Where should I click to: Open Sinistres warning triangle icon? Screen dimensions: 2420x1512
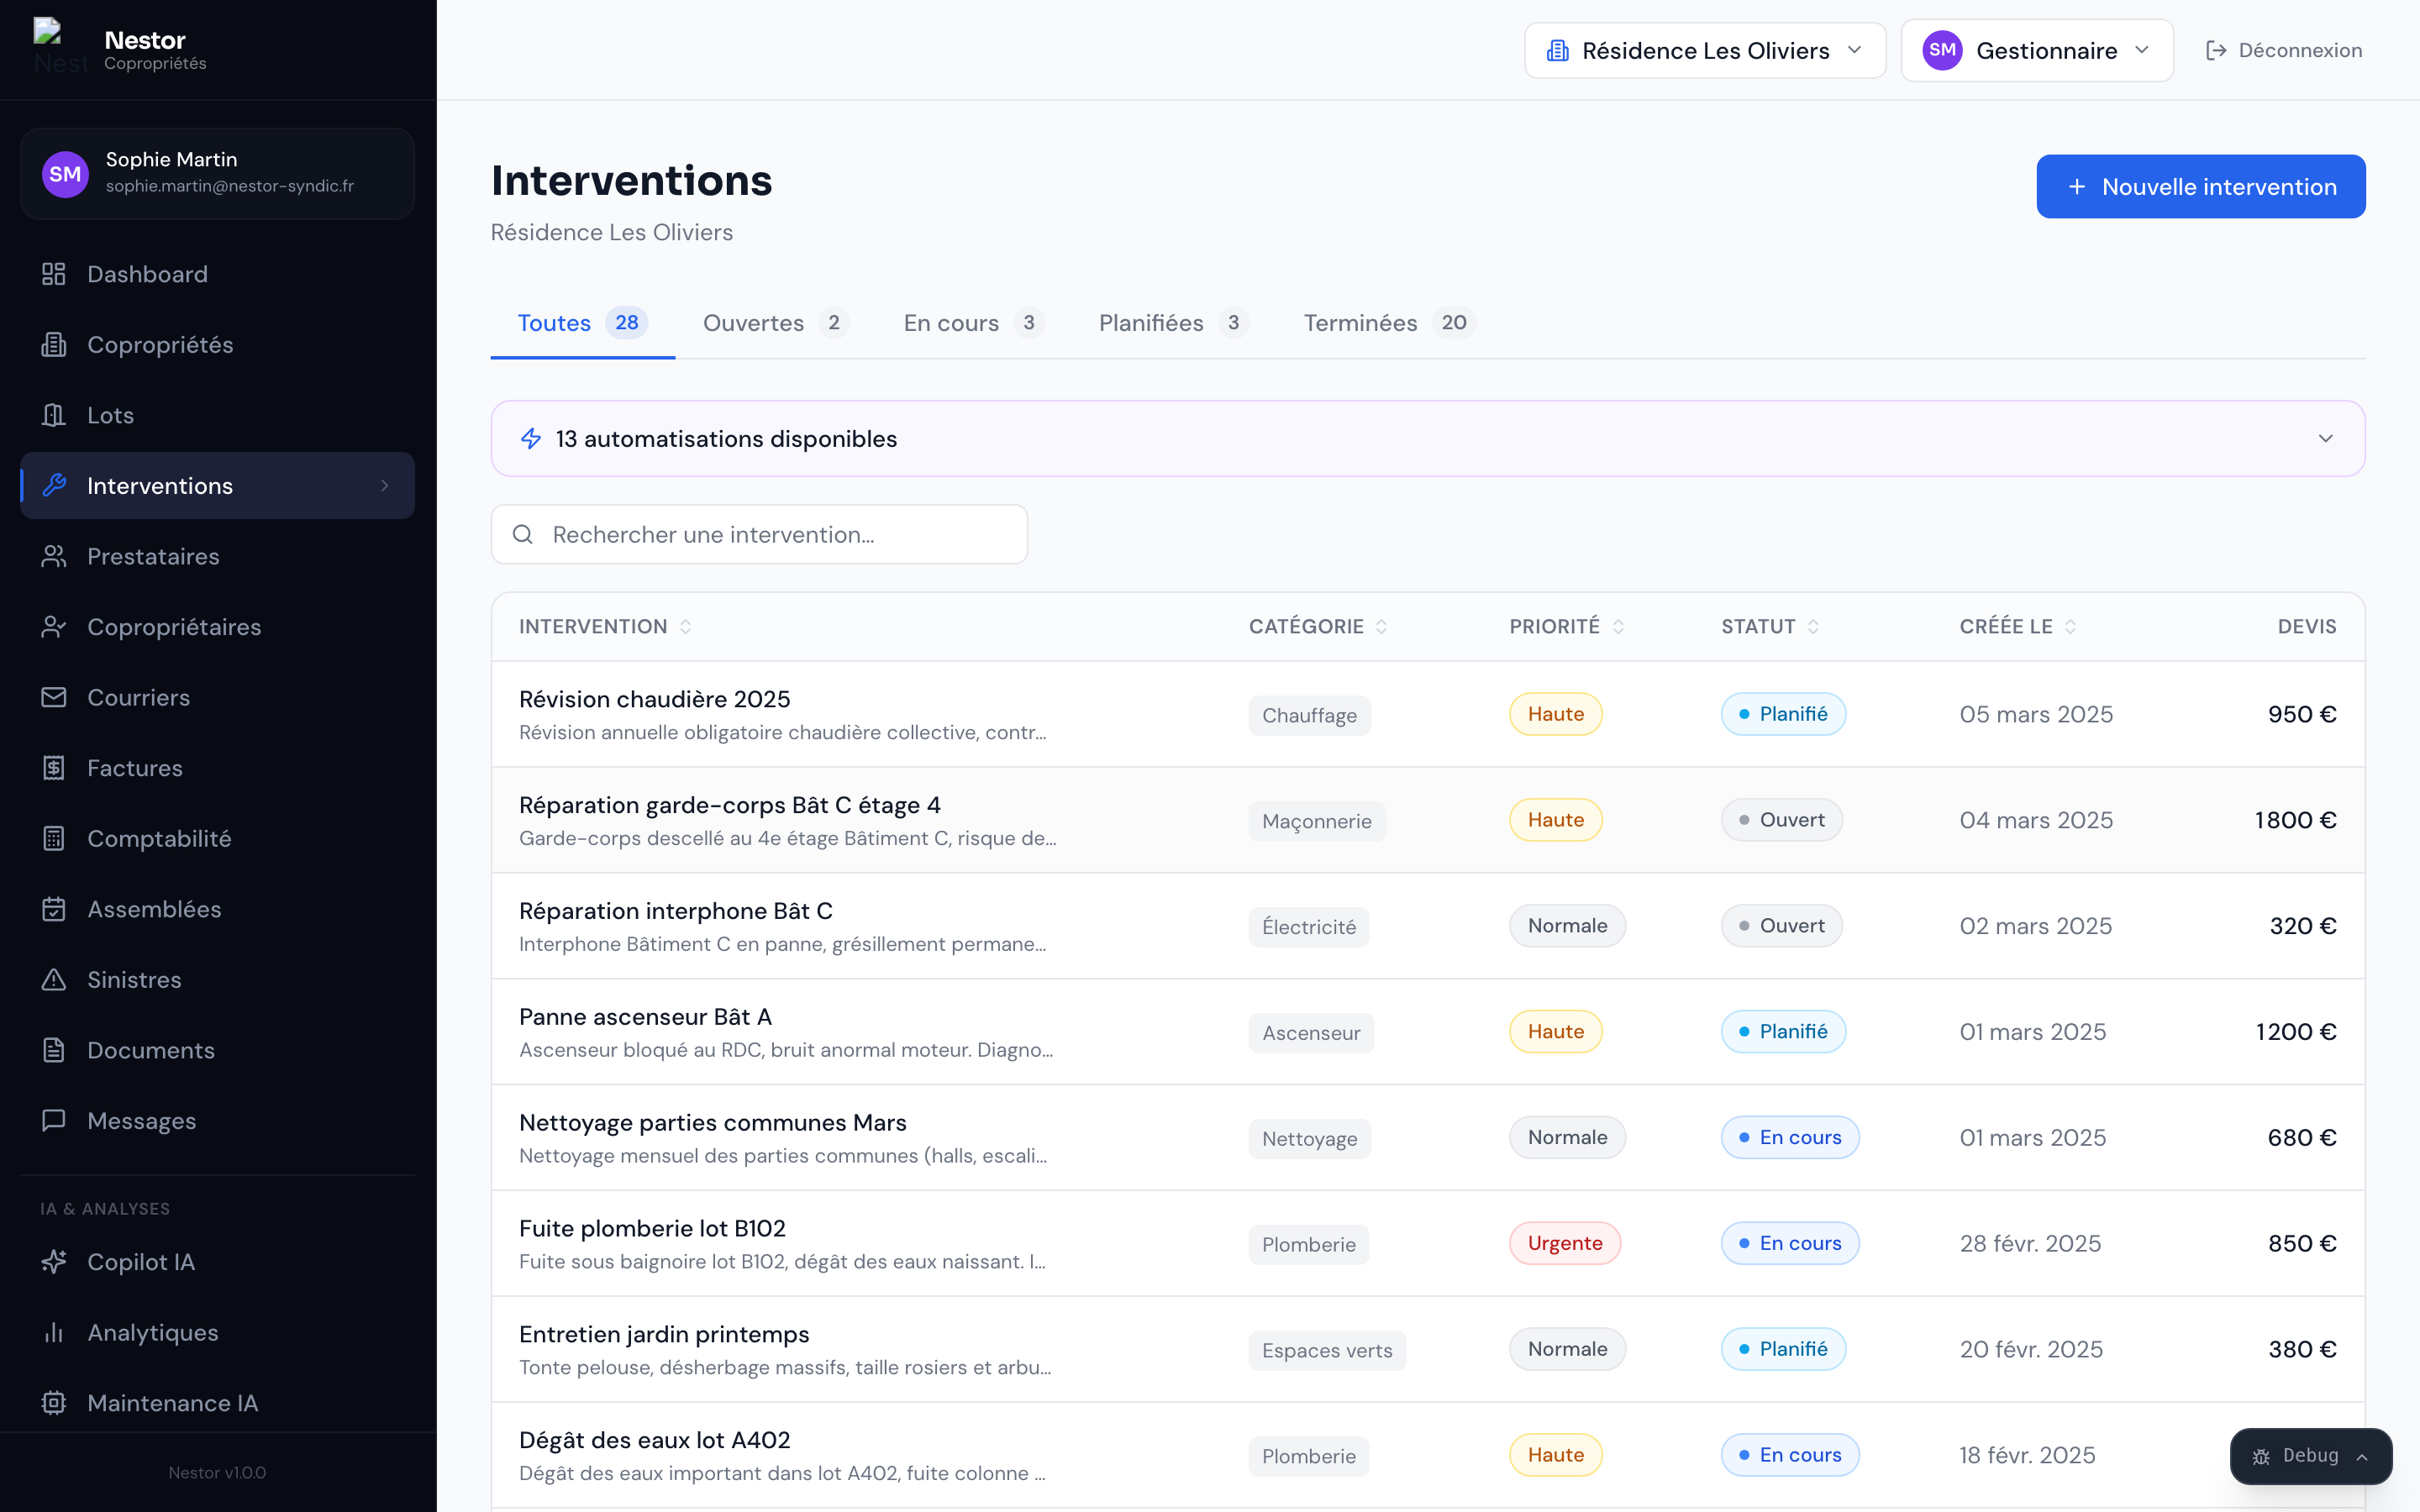[54, 980]
